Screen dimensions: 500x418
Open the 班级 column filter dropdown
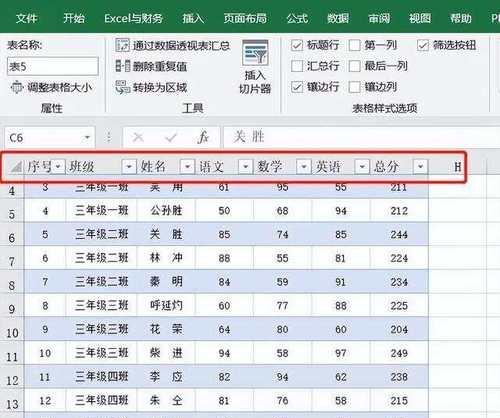(129, 166)
